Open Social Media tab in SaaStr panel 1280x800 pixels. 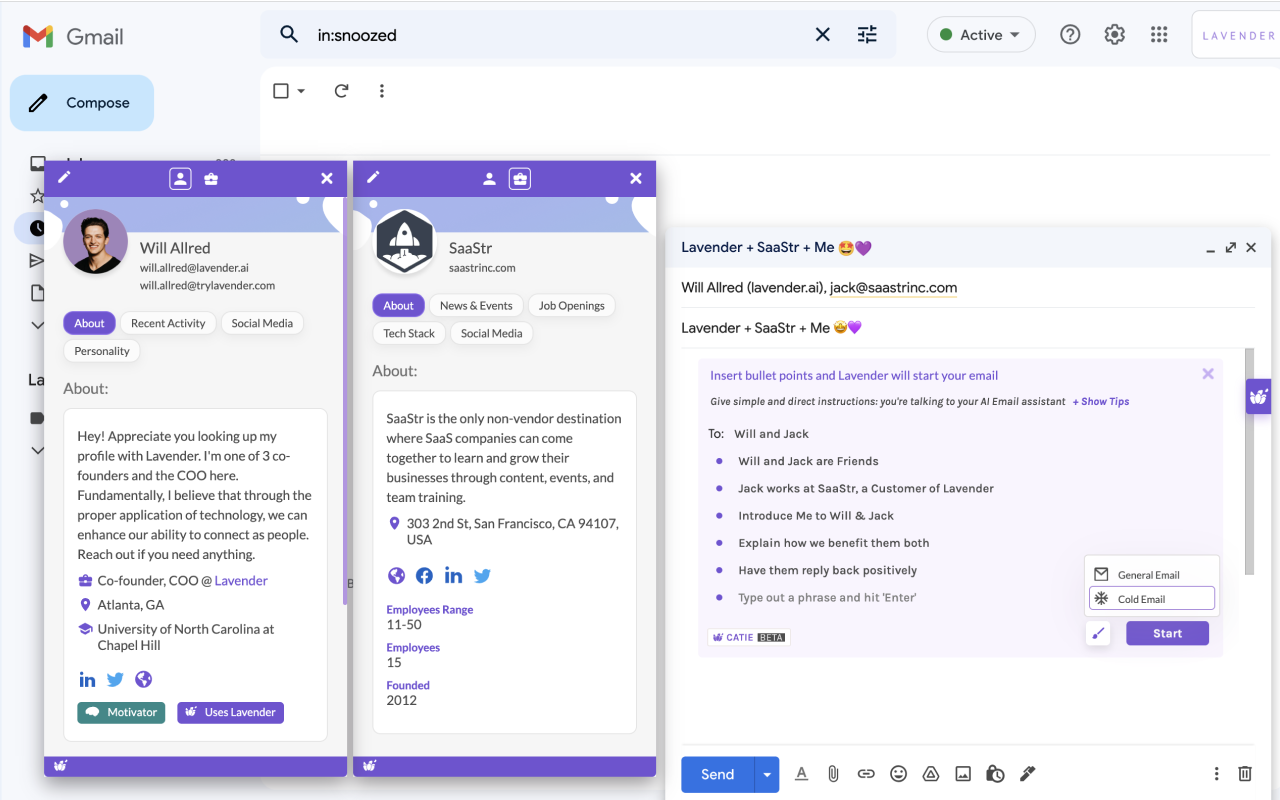[x=492, y=334]
